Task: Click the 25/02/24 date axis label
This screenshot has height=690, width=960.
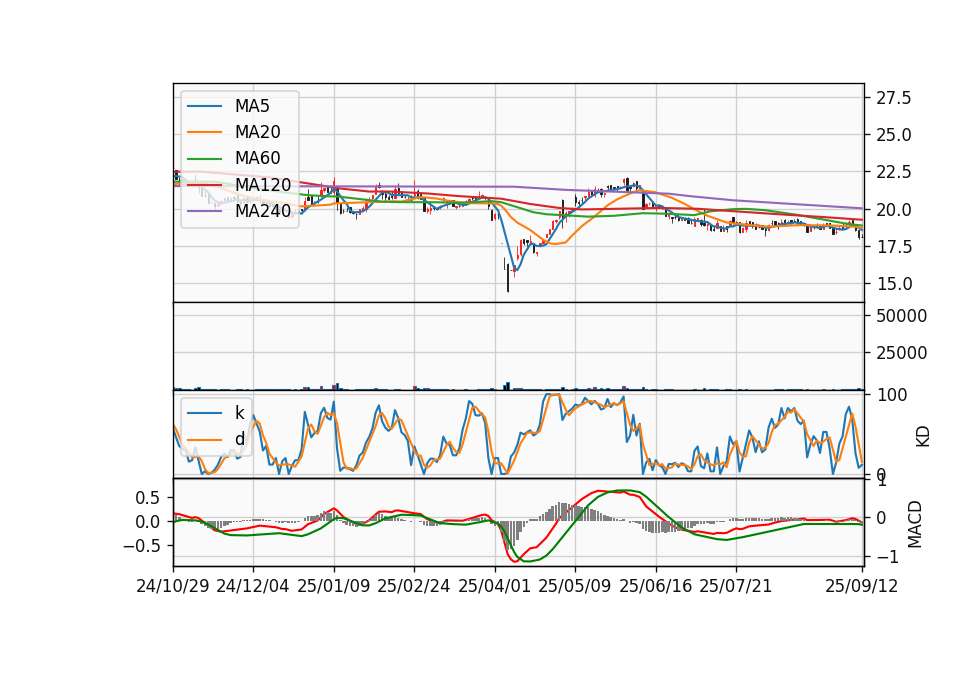Action: [414, 586]
